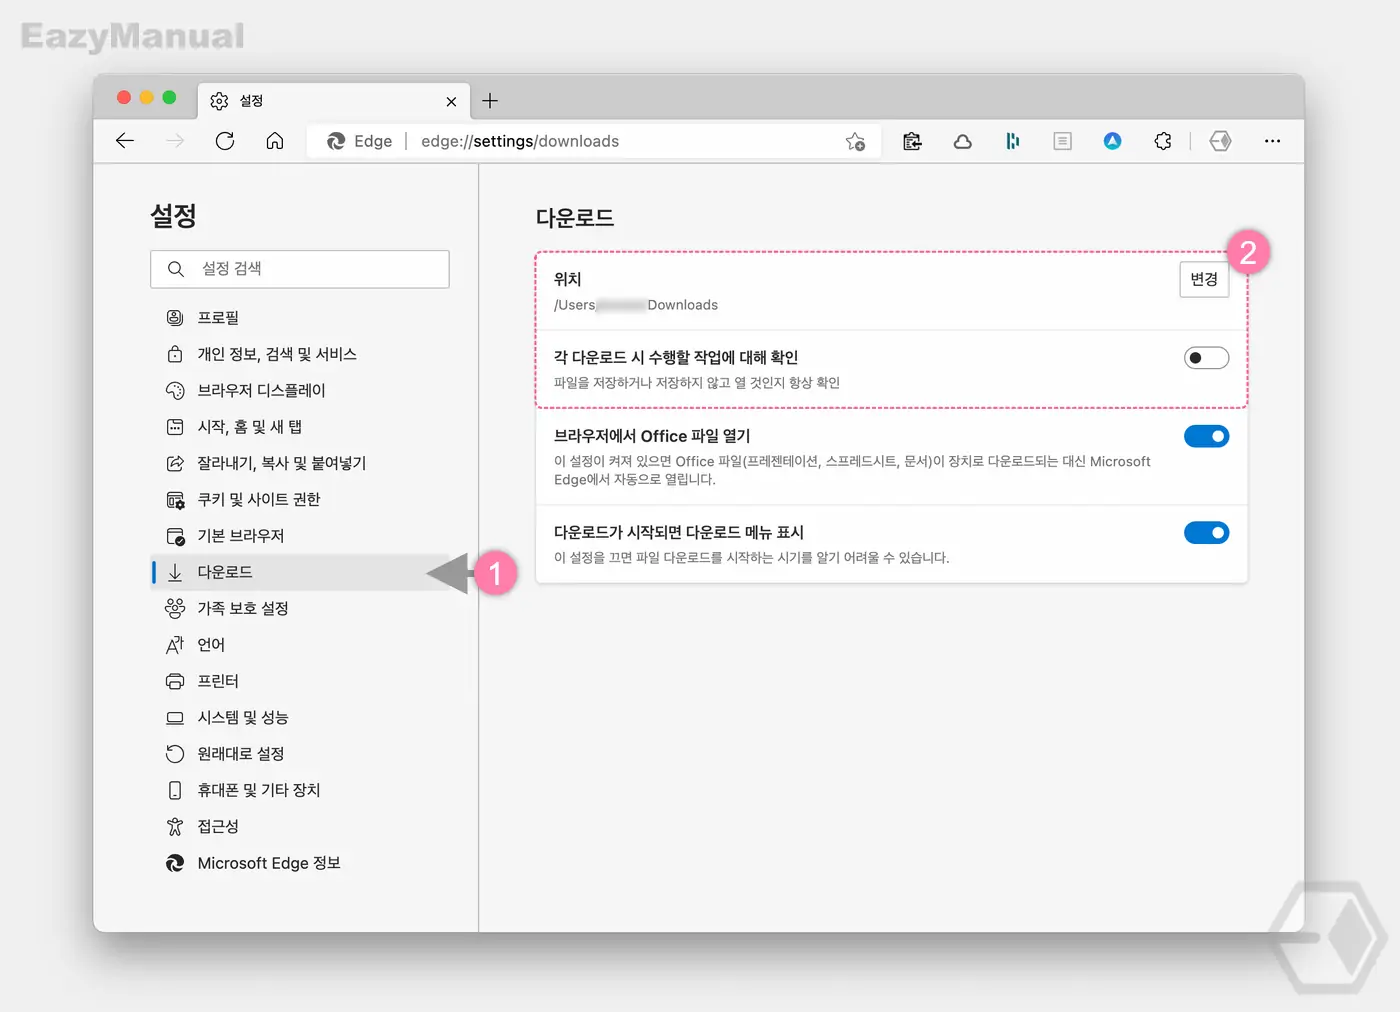The width and height of the screenshot is (1400, 1012).
Task: Disable 브라우저에서 Office 파일 열기 switch
Action: [x=1206, y=436]
